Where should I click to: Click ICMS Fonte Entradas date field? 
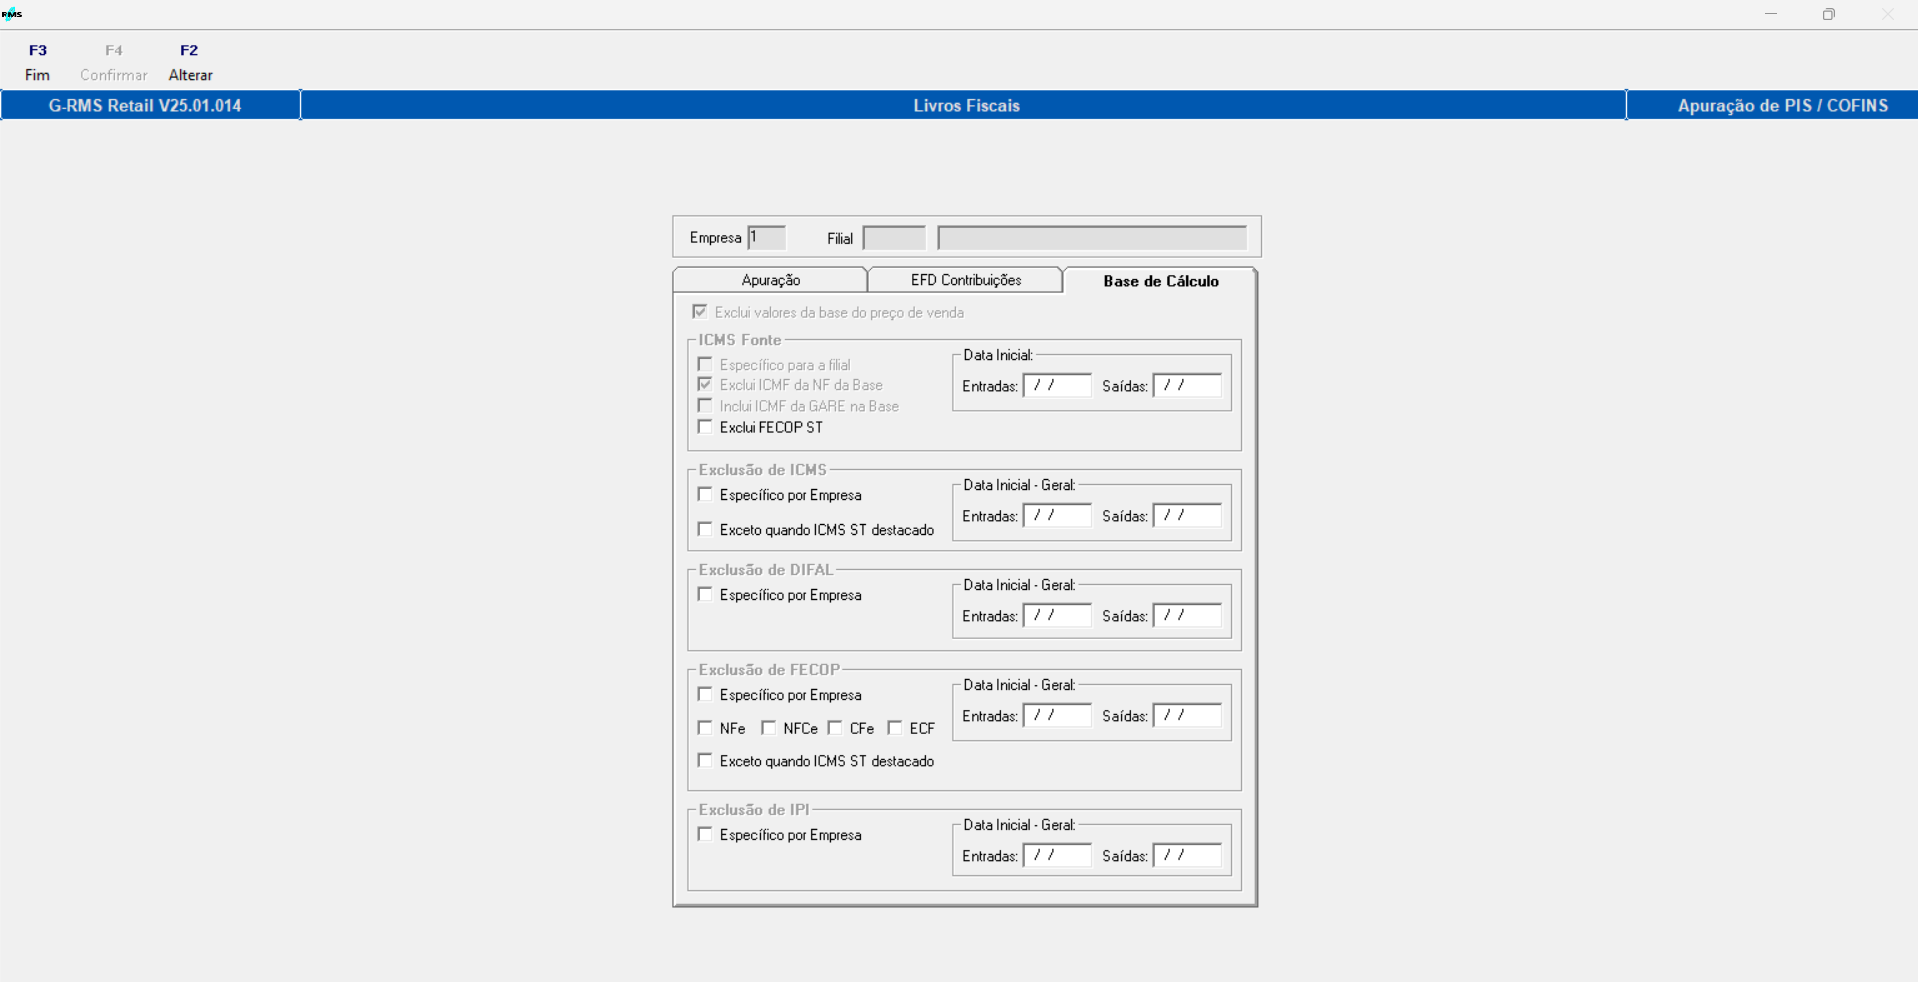pos(1057,386)
